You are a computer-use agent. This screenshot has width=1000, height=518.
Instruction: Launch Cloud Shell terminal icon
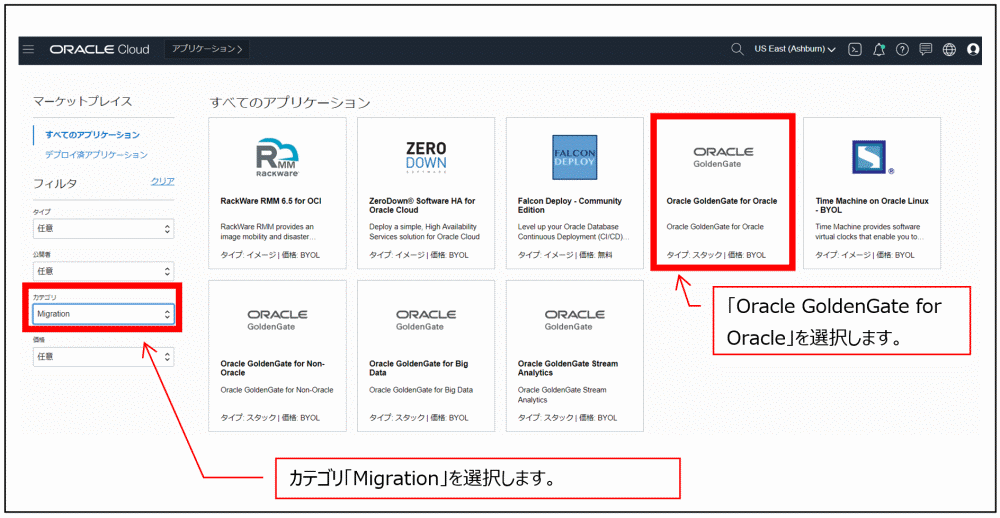click(x=855, y=50)
